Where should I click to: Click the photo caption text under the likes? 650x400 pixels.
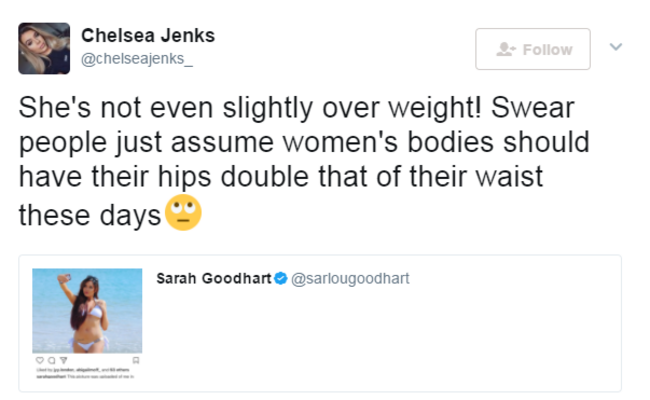click(x=85, y=376)
